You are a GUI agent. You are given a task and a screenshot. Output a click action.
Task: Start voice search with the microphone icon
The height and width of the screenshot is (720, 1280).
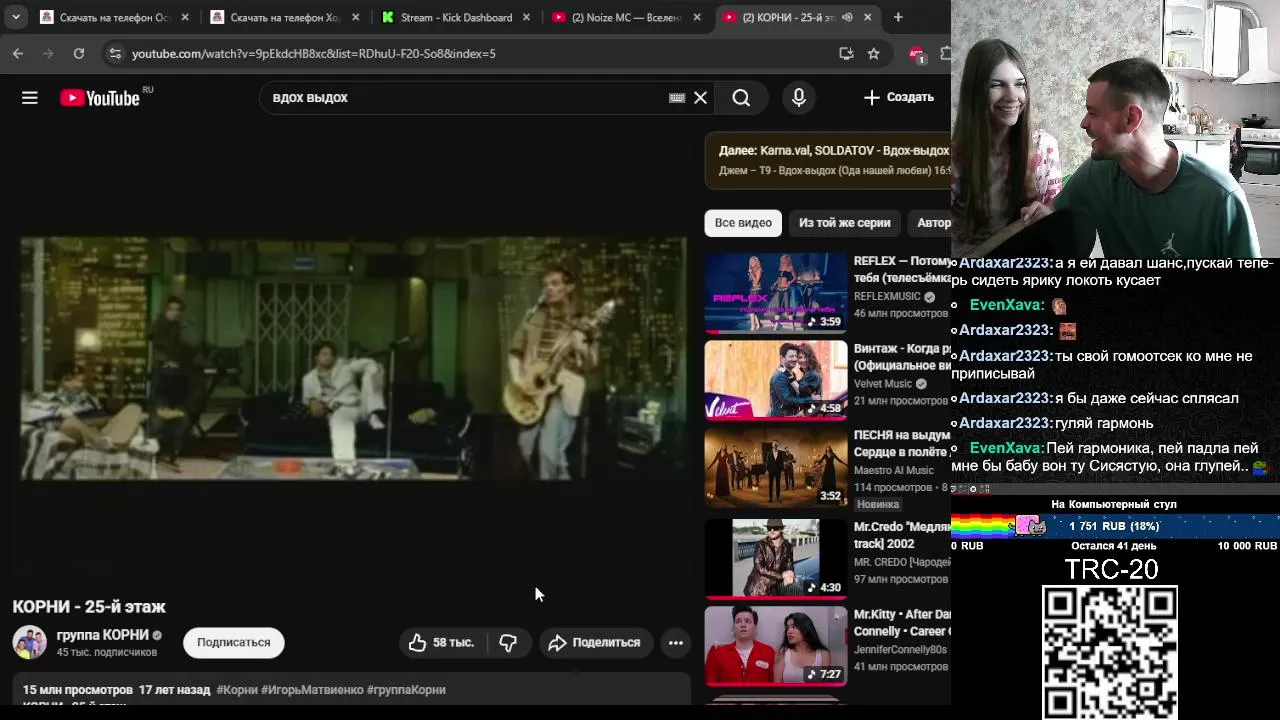(798, 97)
